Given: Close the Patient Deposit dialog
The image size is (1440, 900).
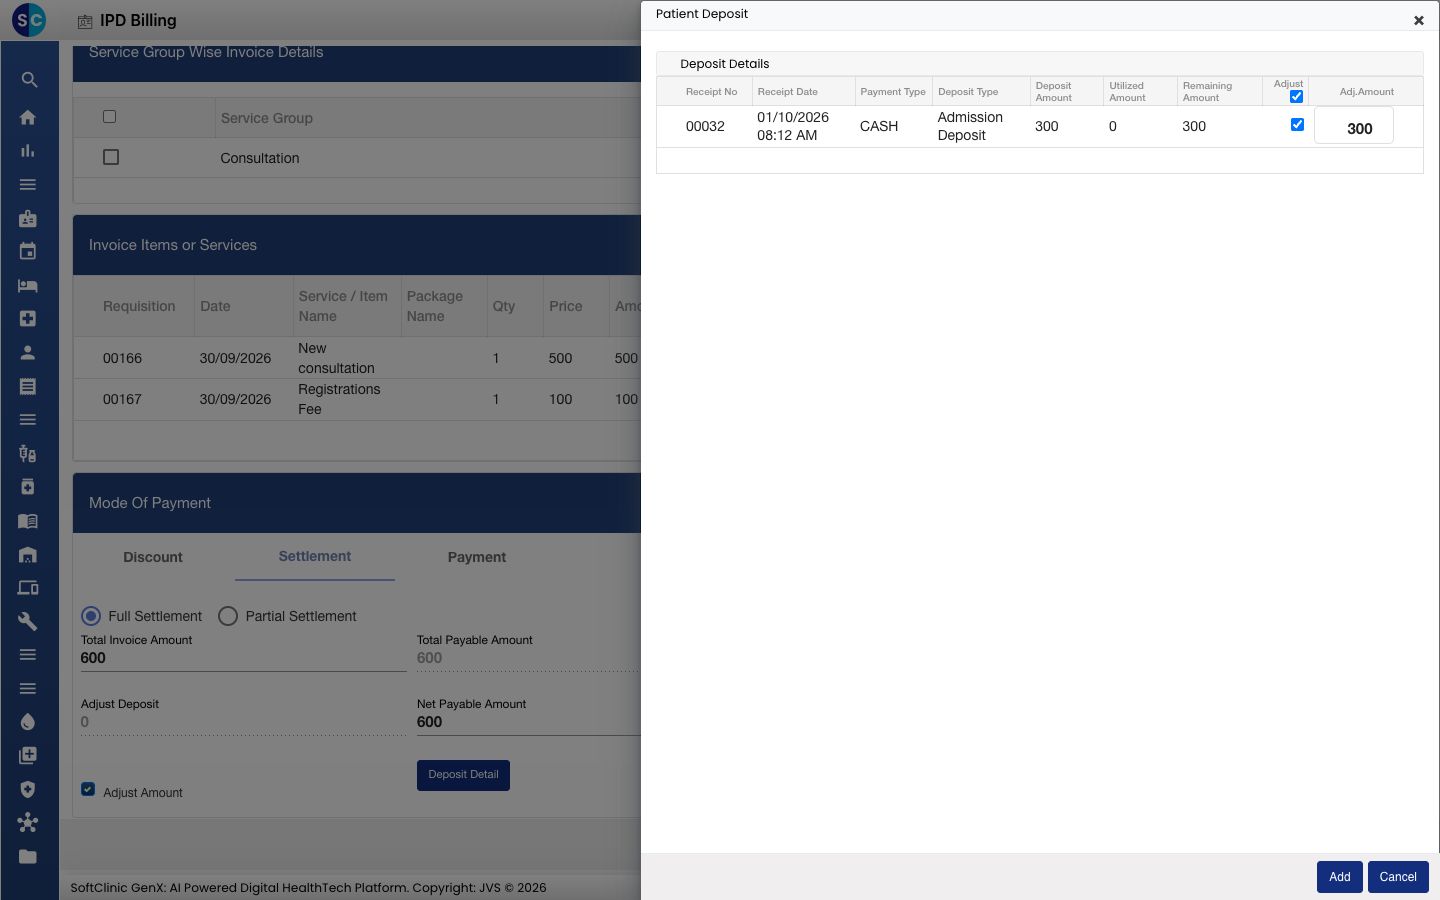Looking at the screenshot, I should click(x=1418, y=20).
